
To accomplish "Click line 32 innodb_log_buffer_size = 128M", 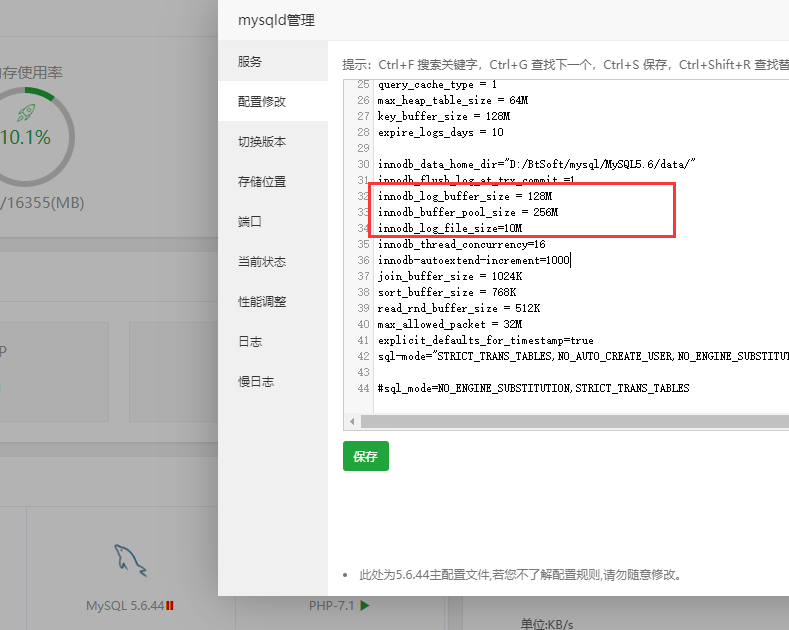I will [465, 196].
